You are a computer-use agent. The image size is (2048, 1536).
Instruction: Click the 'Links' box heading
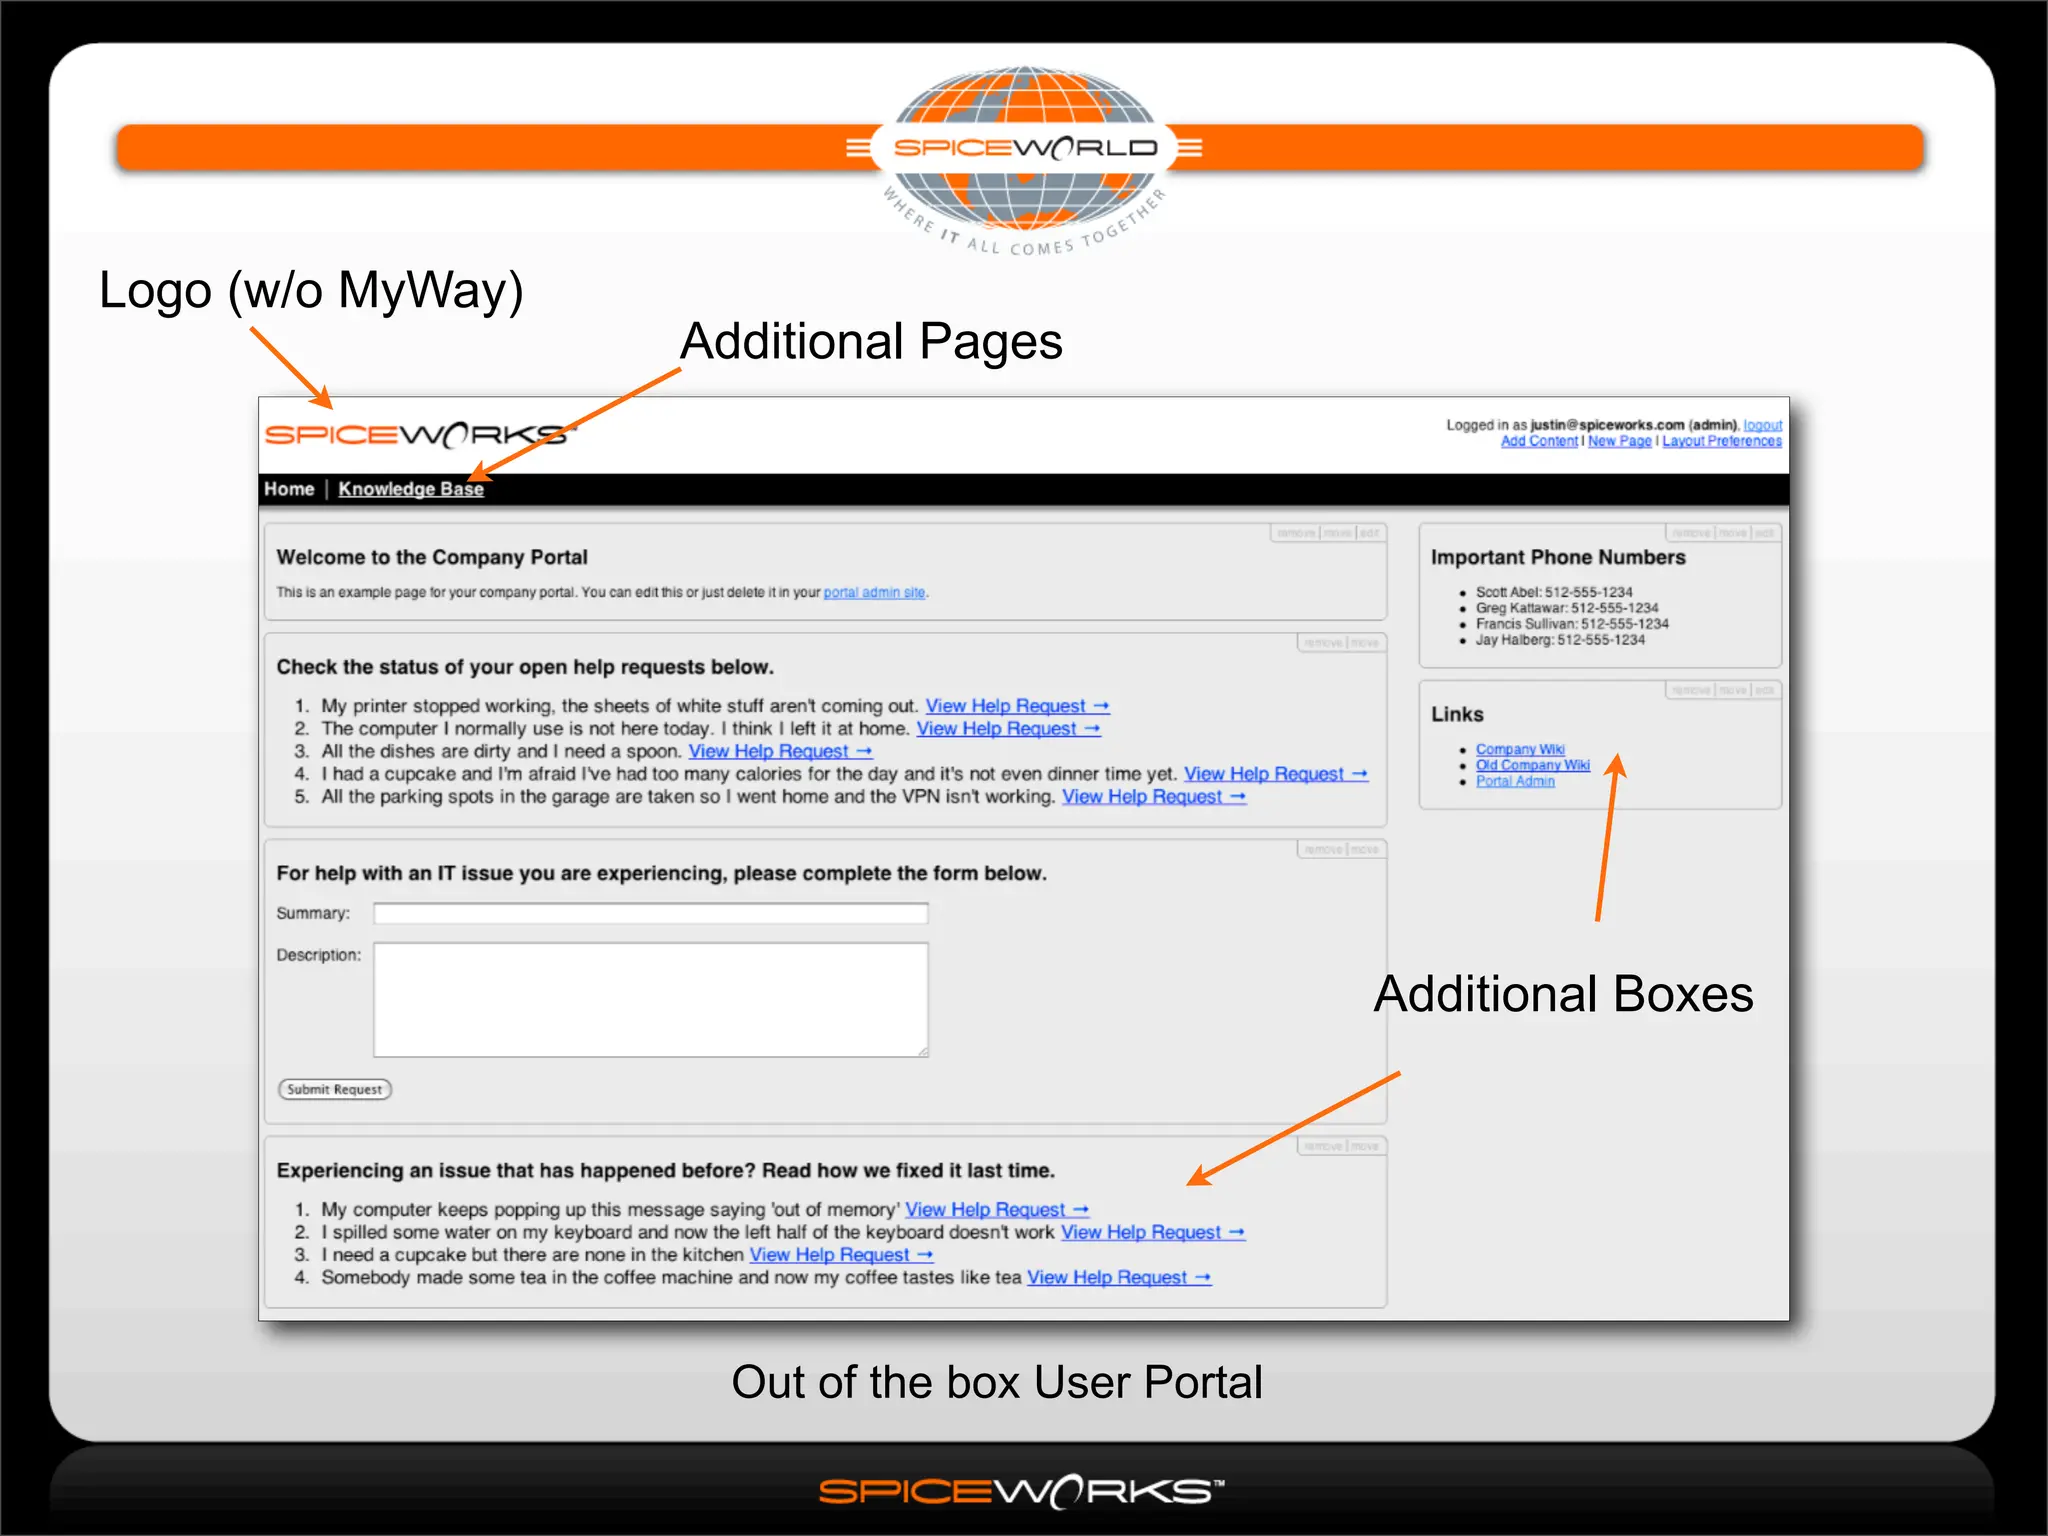[1457, 714]
